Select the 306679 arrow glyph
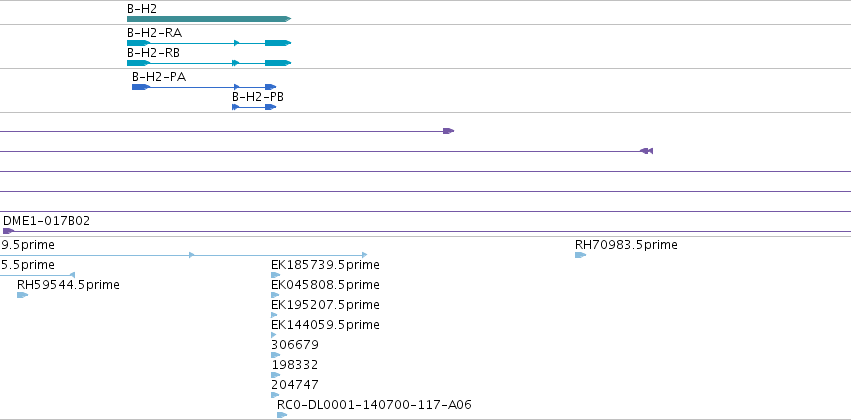This screenshot has width=851, height=420. [276, 355]
